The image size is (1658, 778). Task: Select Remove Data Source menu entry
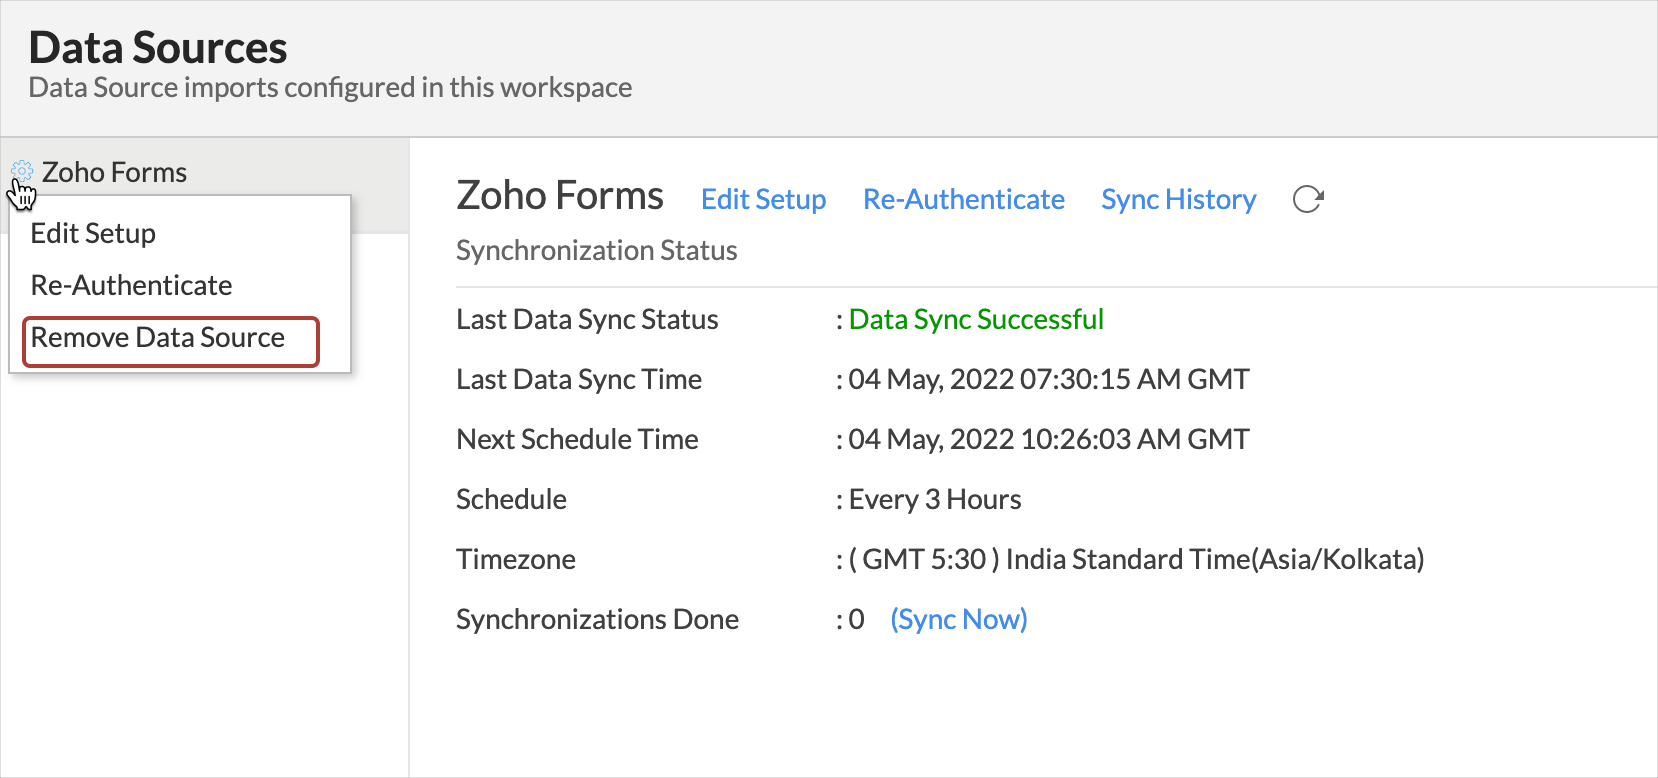tap(158, 337)
